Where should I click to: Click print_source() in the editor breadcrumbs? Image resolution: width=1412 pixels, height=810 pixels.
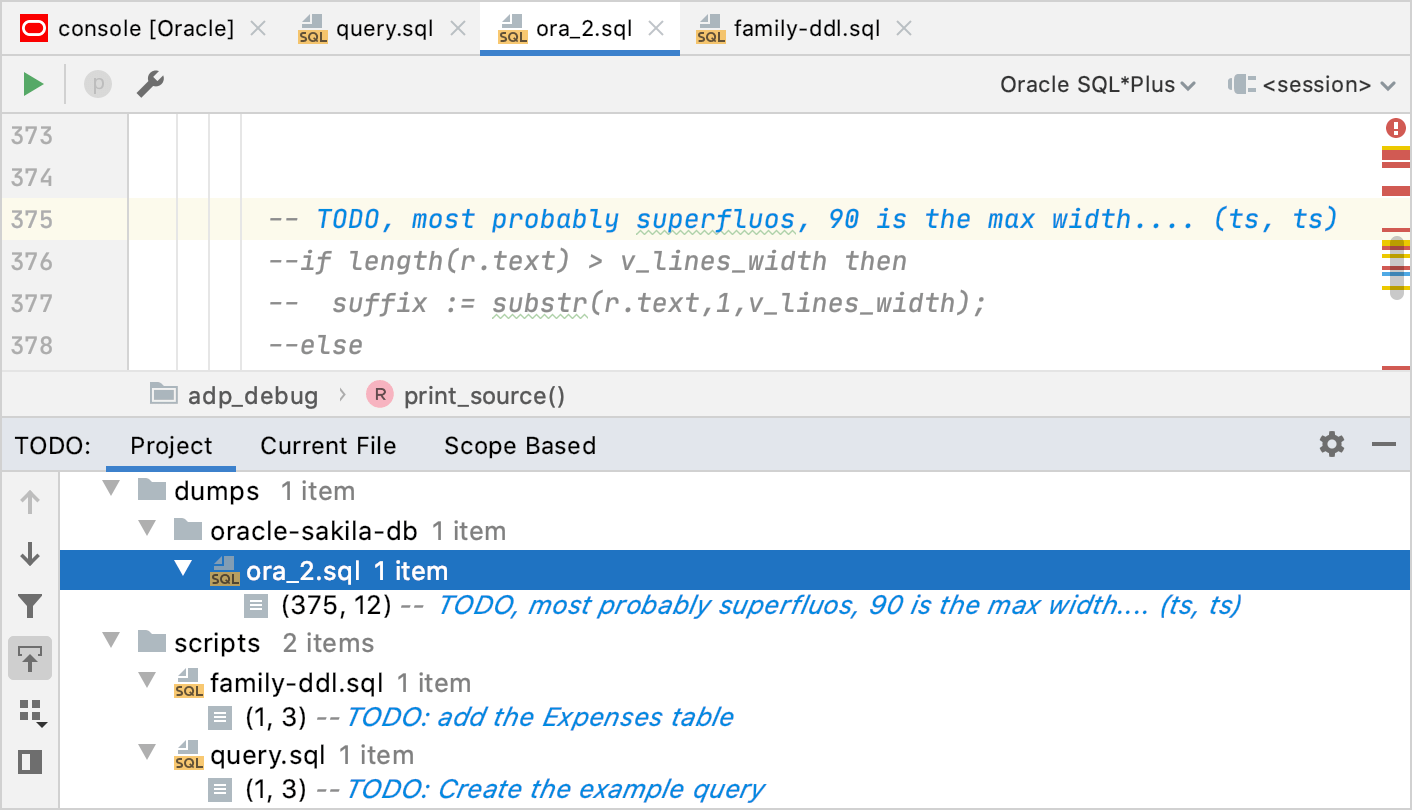coord(484,396)
